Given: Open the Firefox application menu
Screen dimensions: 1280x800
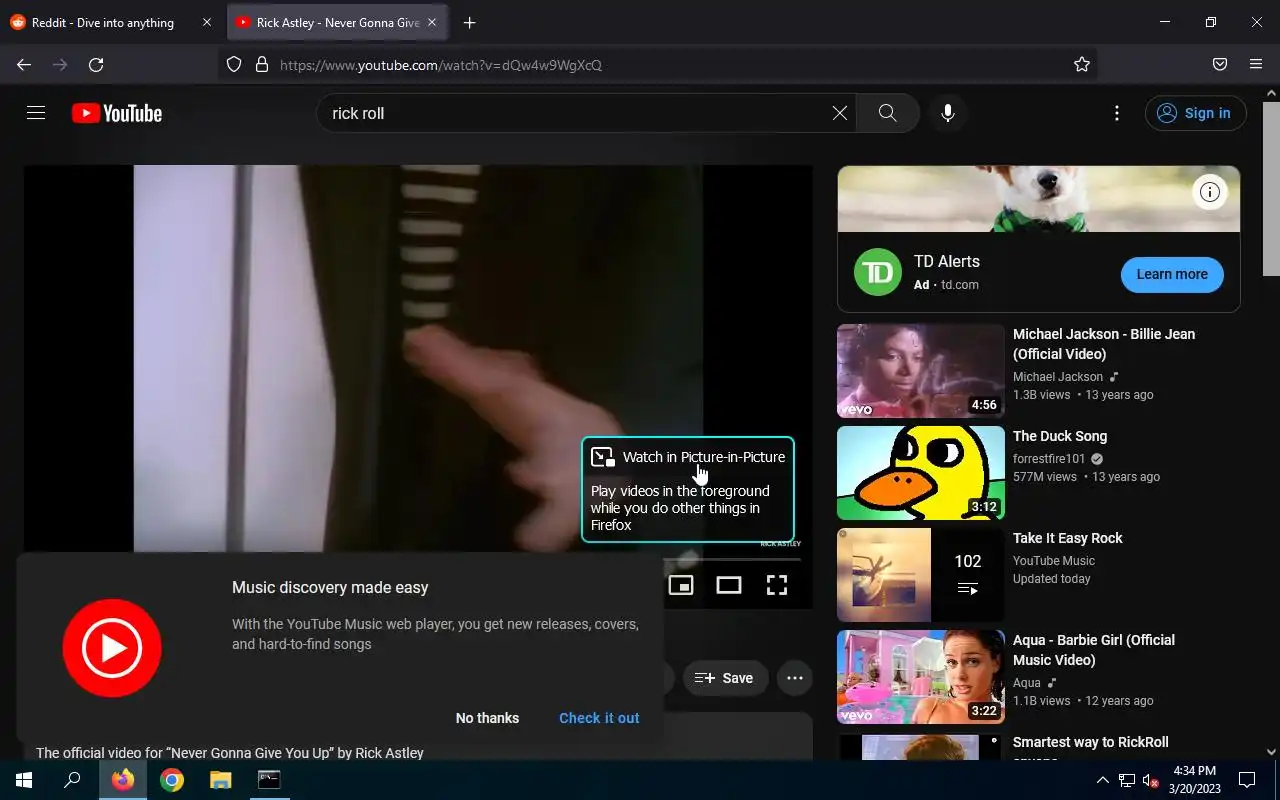Looking at the screenshot, I should pyautogui.click(x=1256, y=64).
